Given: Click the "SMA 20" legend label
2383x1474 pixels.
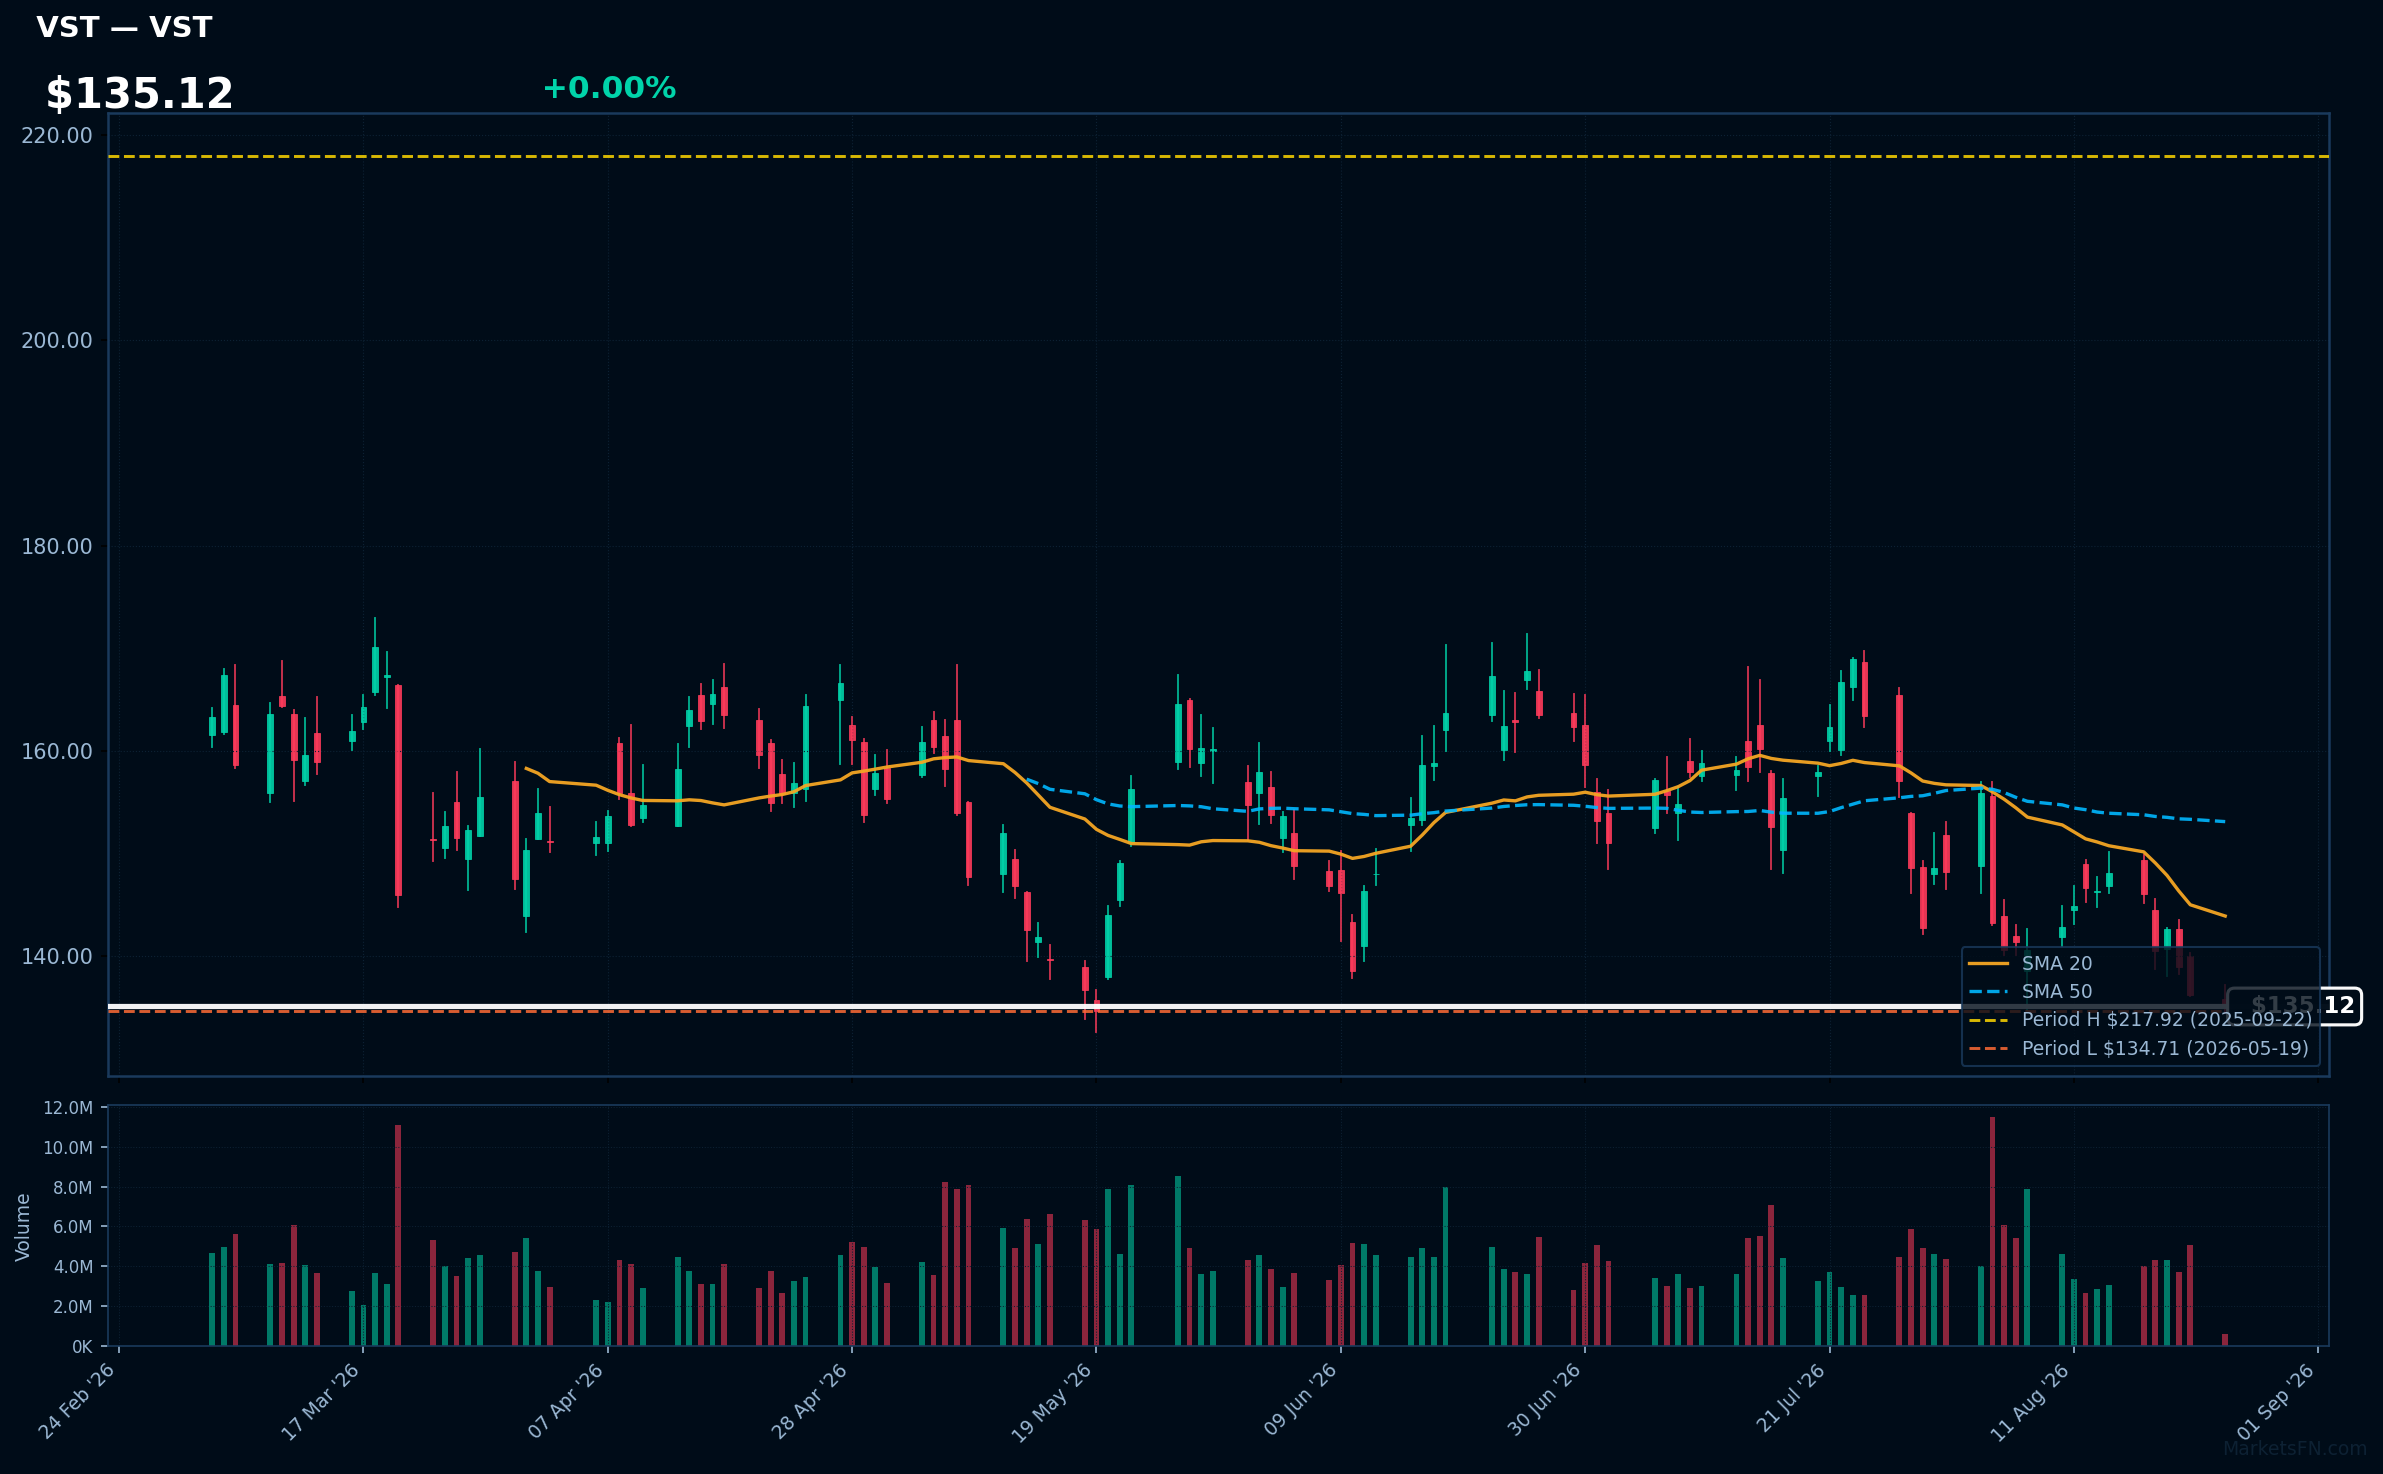Looking at the screenshot, I should pos(2057,963).
